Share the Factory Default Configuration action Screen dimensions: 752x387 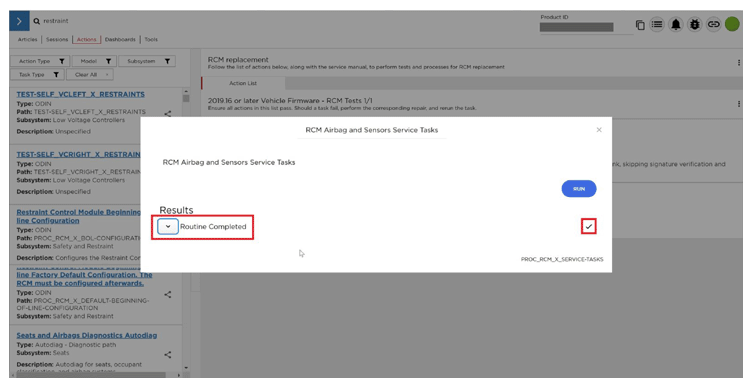(167, 294)
